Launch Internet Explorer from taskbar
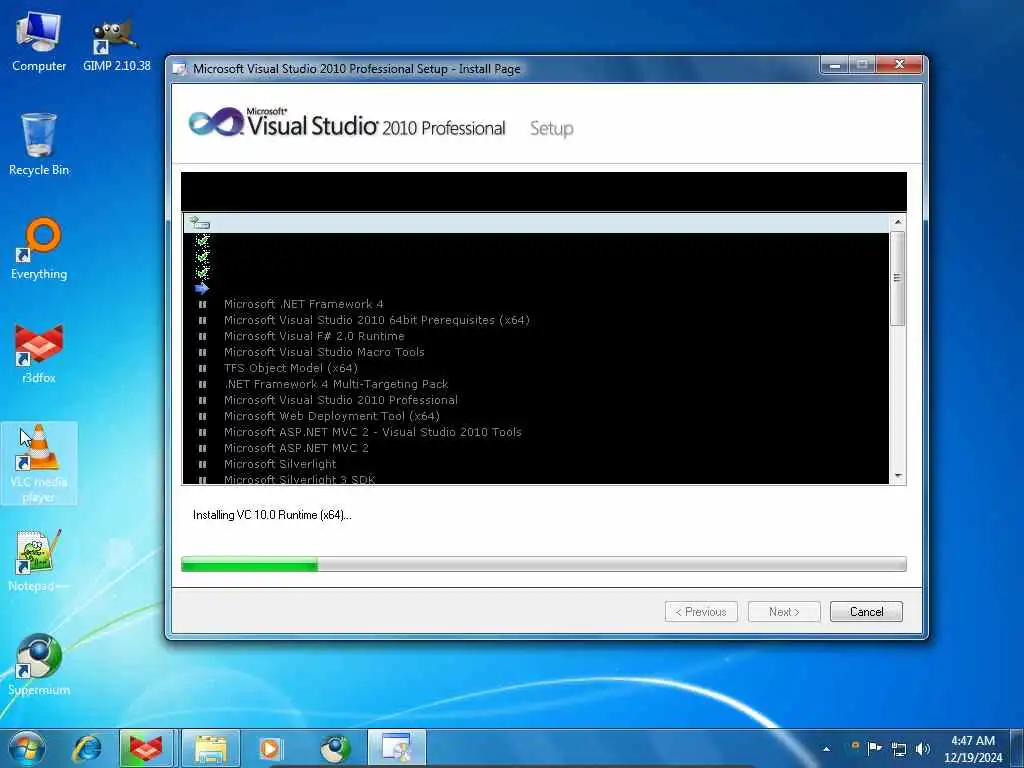The image size is (1024, 768). point(87,748)
